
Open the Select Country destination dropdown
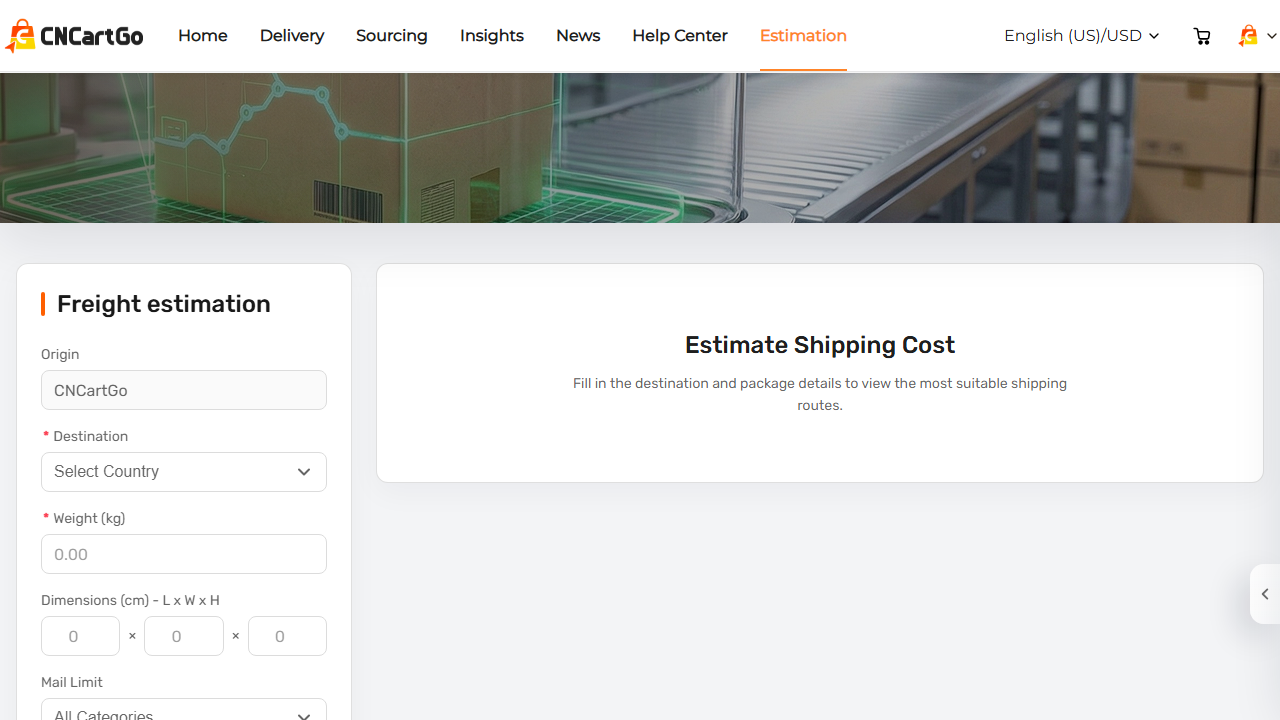click(x=184, y=472)
